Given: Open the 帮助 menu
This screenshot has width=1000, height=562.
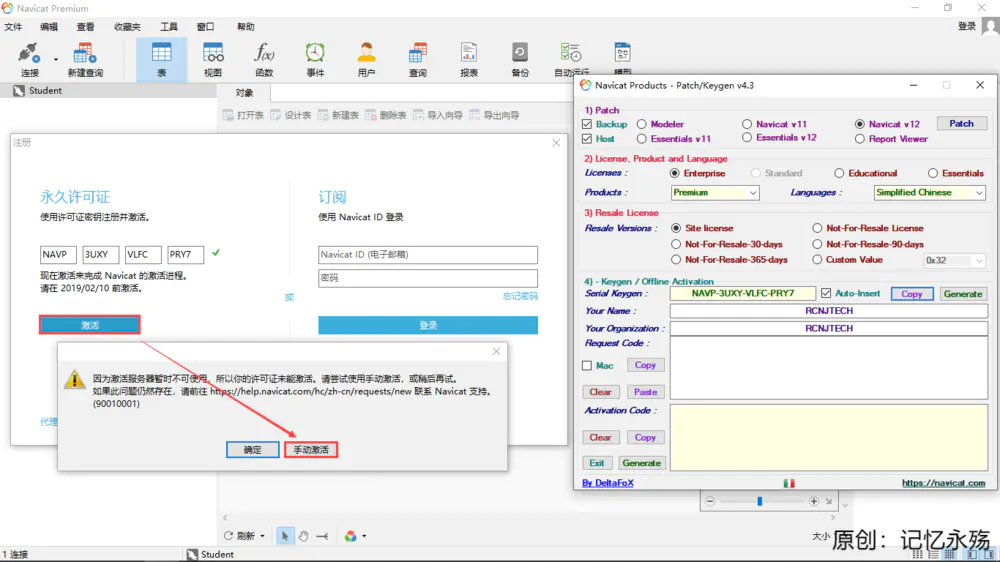Looking at the screenshot, I should tap(246, 27).
